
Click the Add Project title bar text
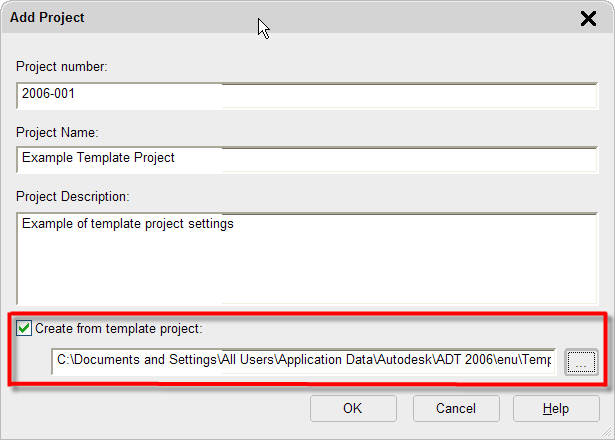pos(47,18)
